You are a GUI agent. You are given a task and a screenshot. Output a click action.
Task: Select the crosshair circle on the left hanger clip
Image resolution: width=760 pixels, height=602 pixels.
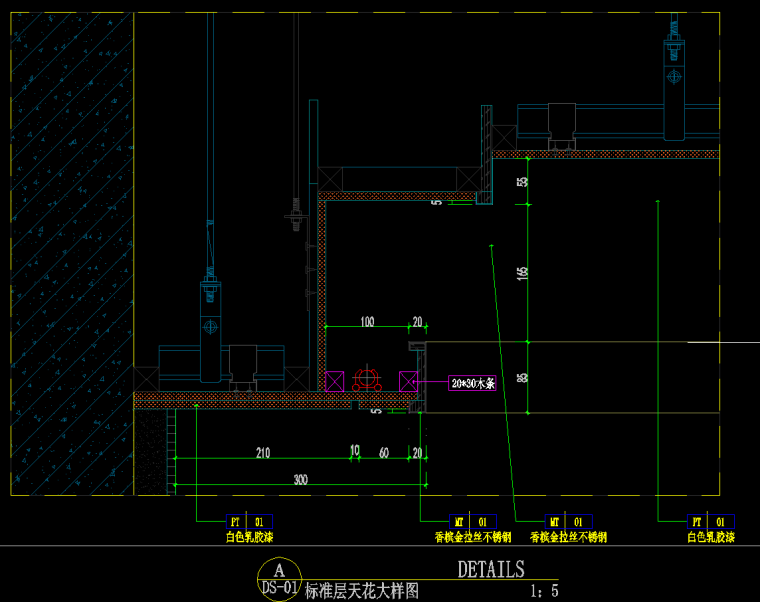[210, 326]
